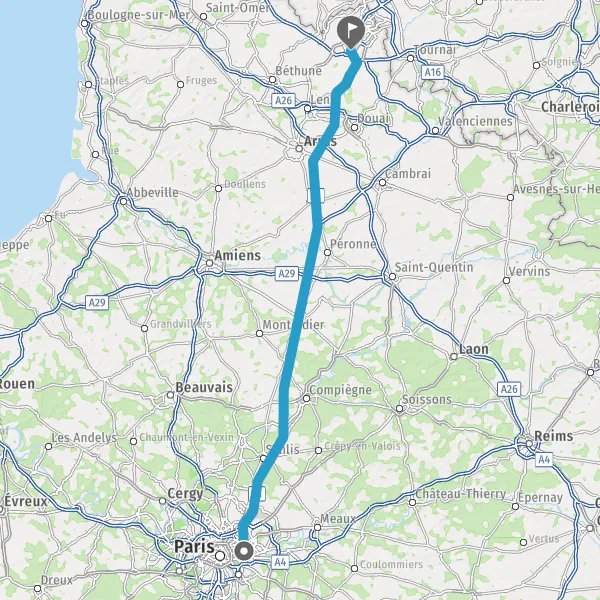Click the A4 shield near Reims

point(544,459)
